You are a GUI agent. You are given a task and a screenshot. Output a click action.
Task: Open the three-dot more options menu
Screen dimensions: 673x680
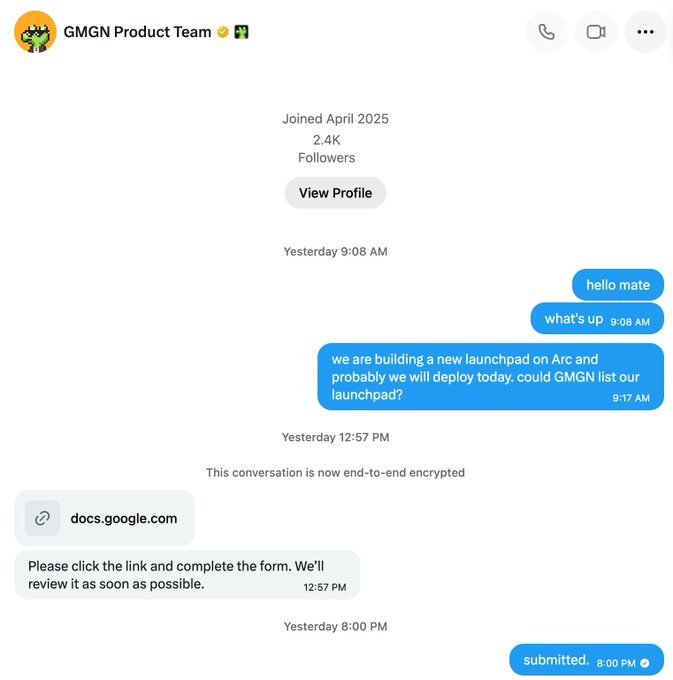[x=645, y=32]
